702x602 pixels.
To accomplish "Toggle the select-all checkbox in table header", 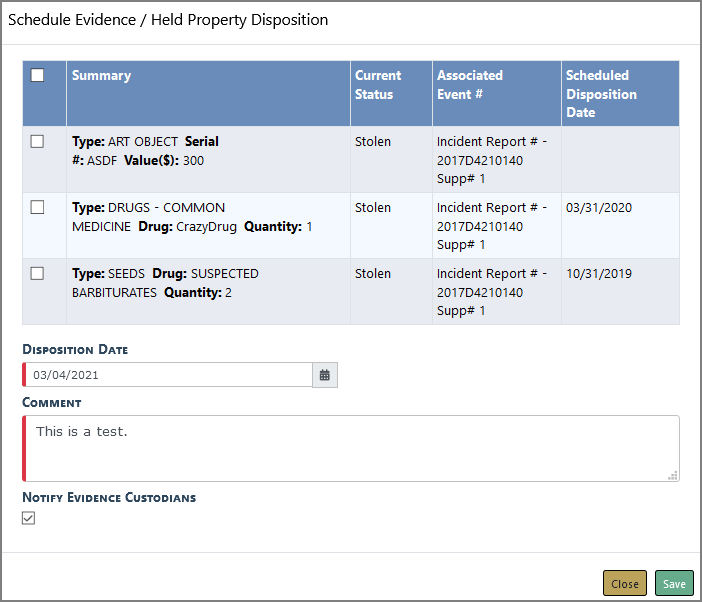I will pos(38,75).
